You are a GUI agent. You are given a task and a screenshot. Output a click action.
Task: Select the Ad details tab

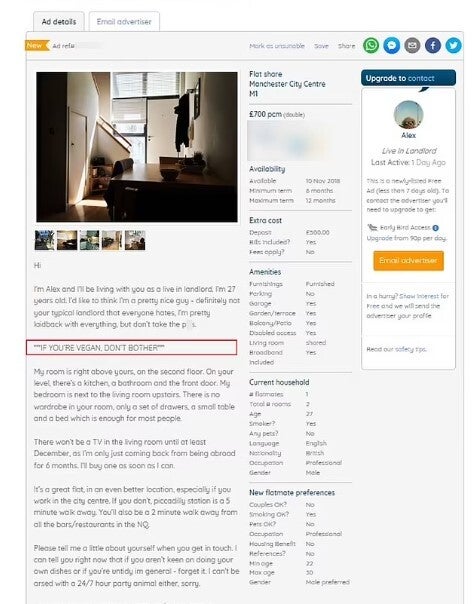(59, 22)
